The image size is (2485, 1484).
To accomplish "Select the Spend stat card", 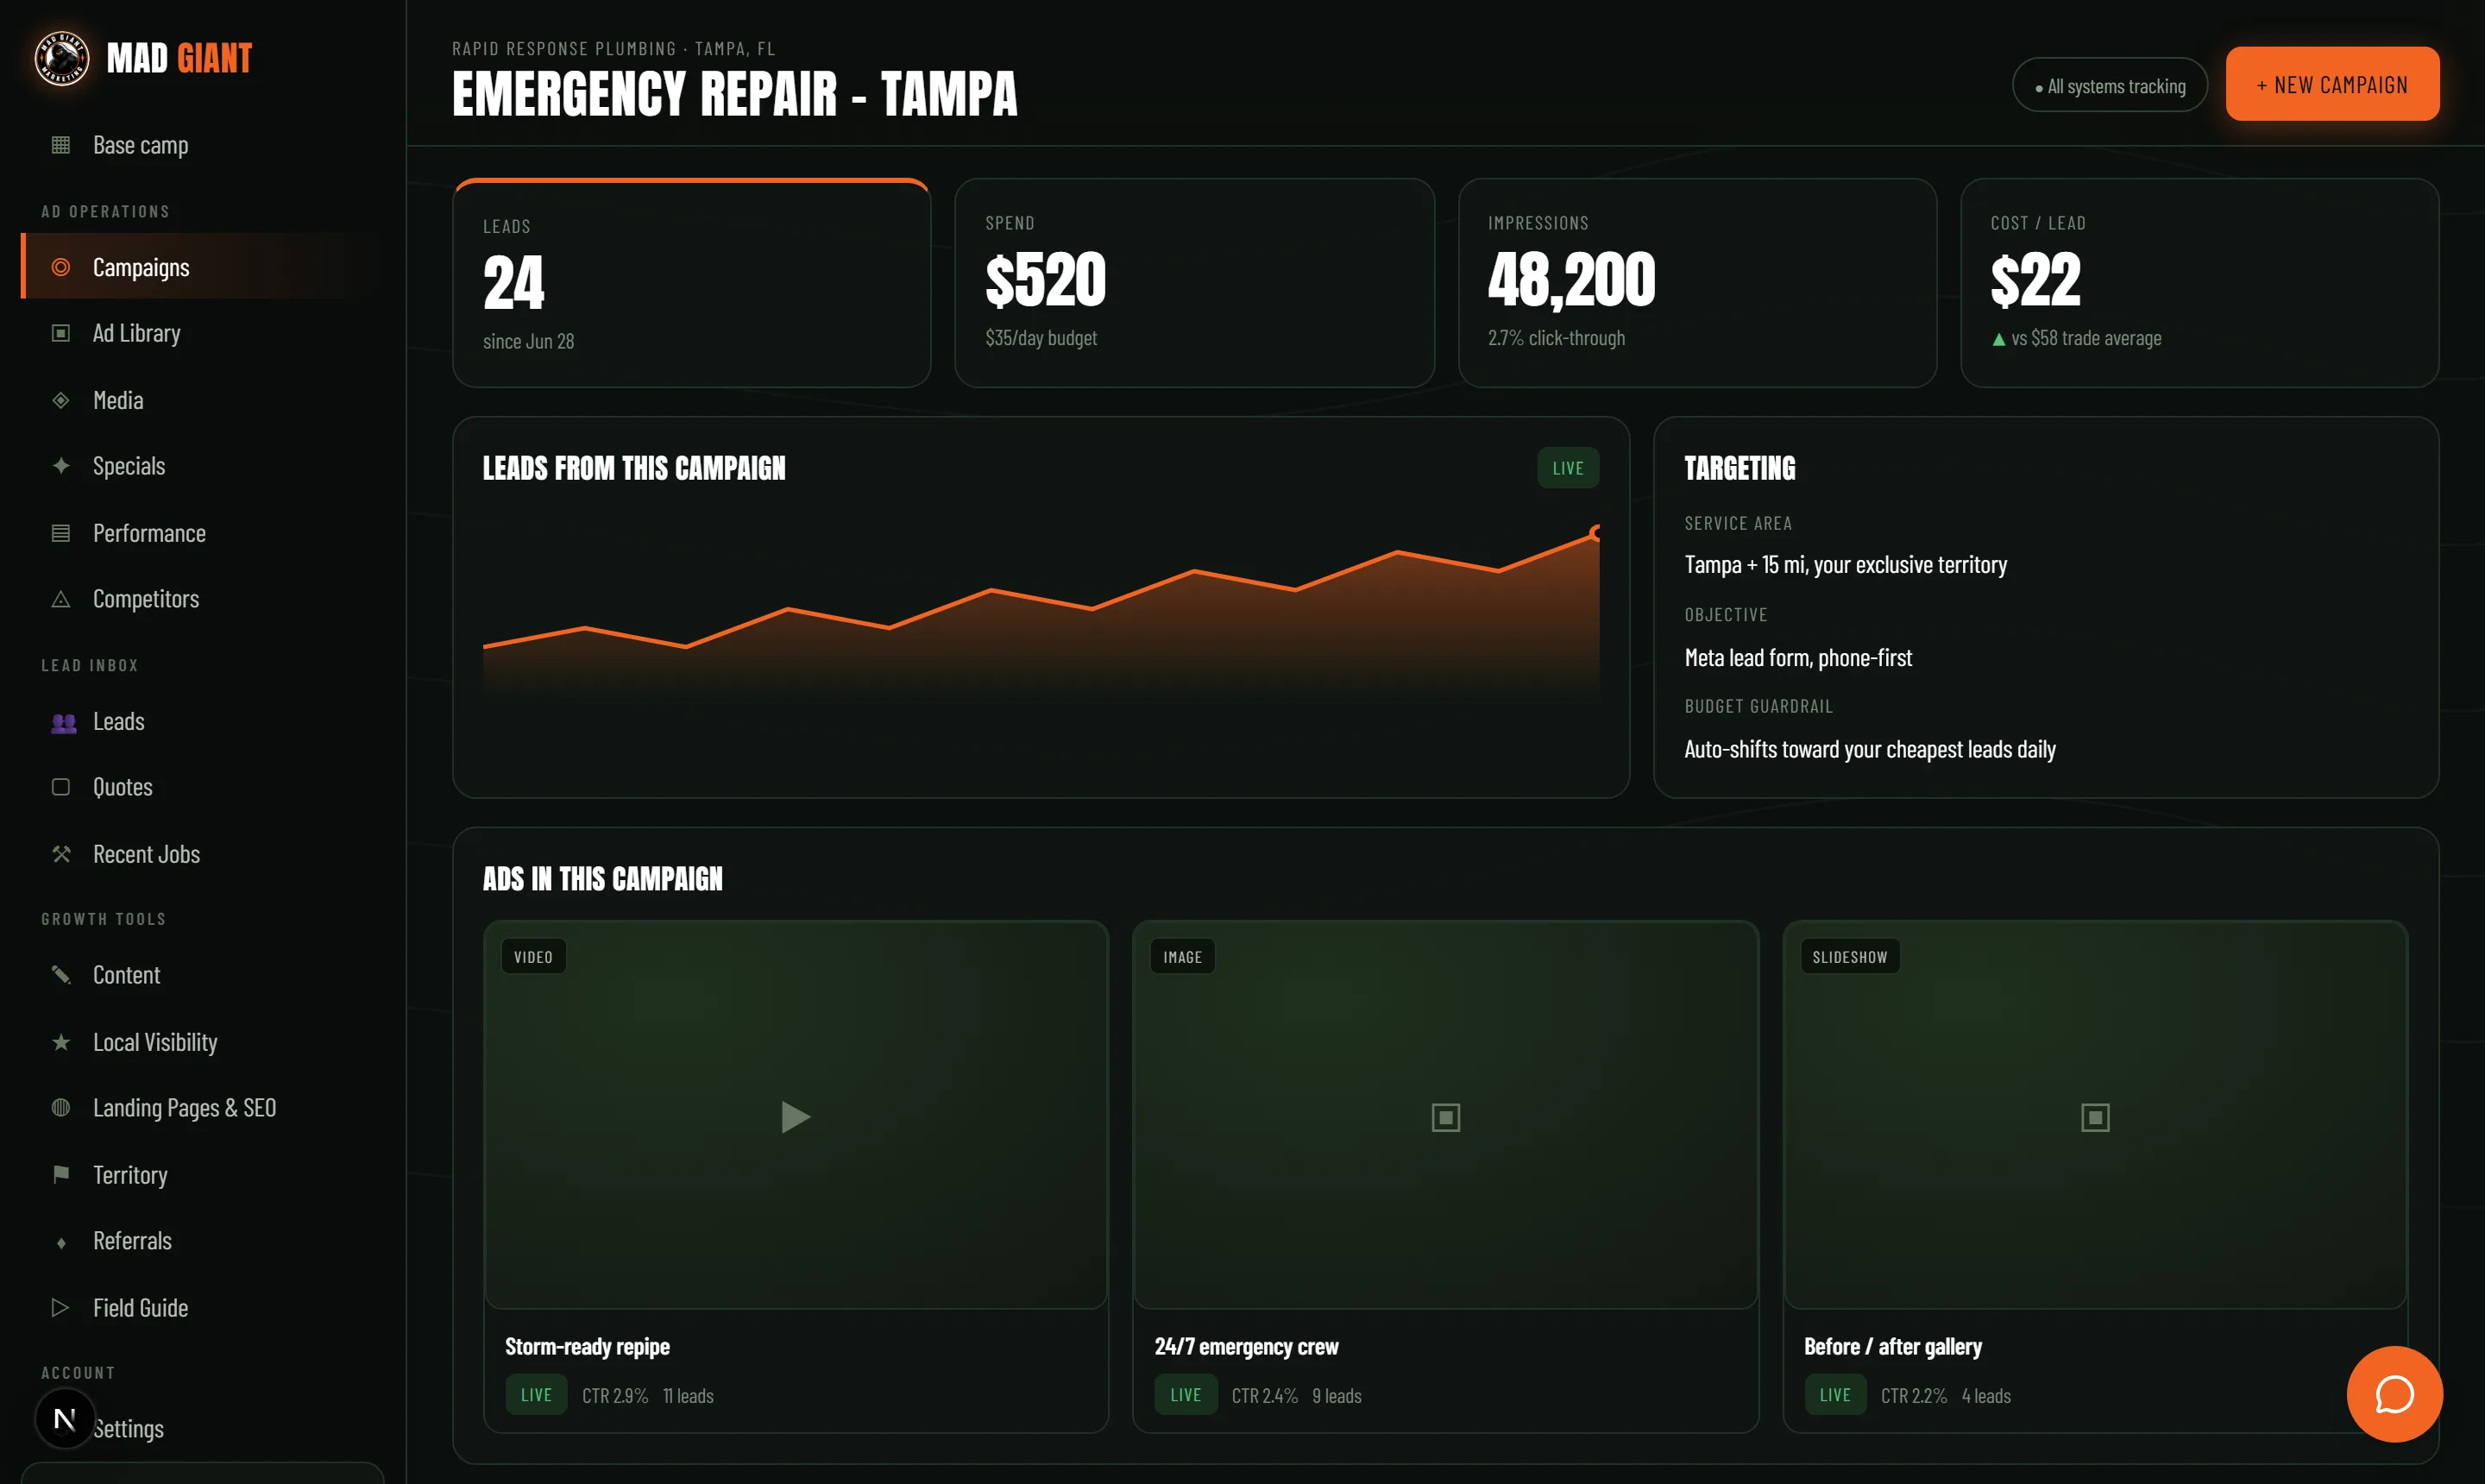I will point(1194,283).
